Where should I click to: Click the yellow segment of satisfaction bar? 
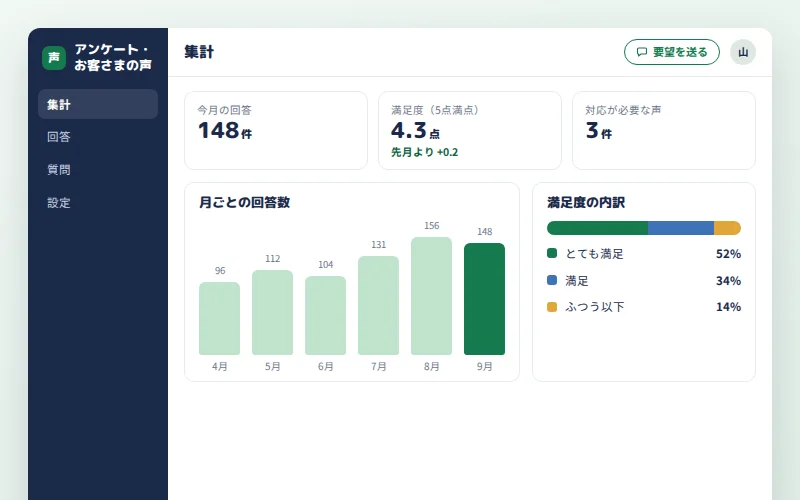click(x=727, y=228)
